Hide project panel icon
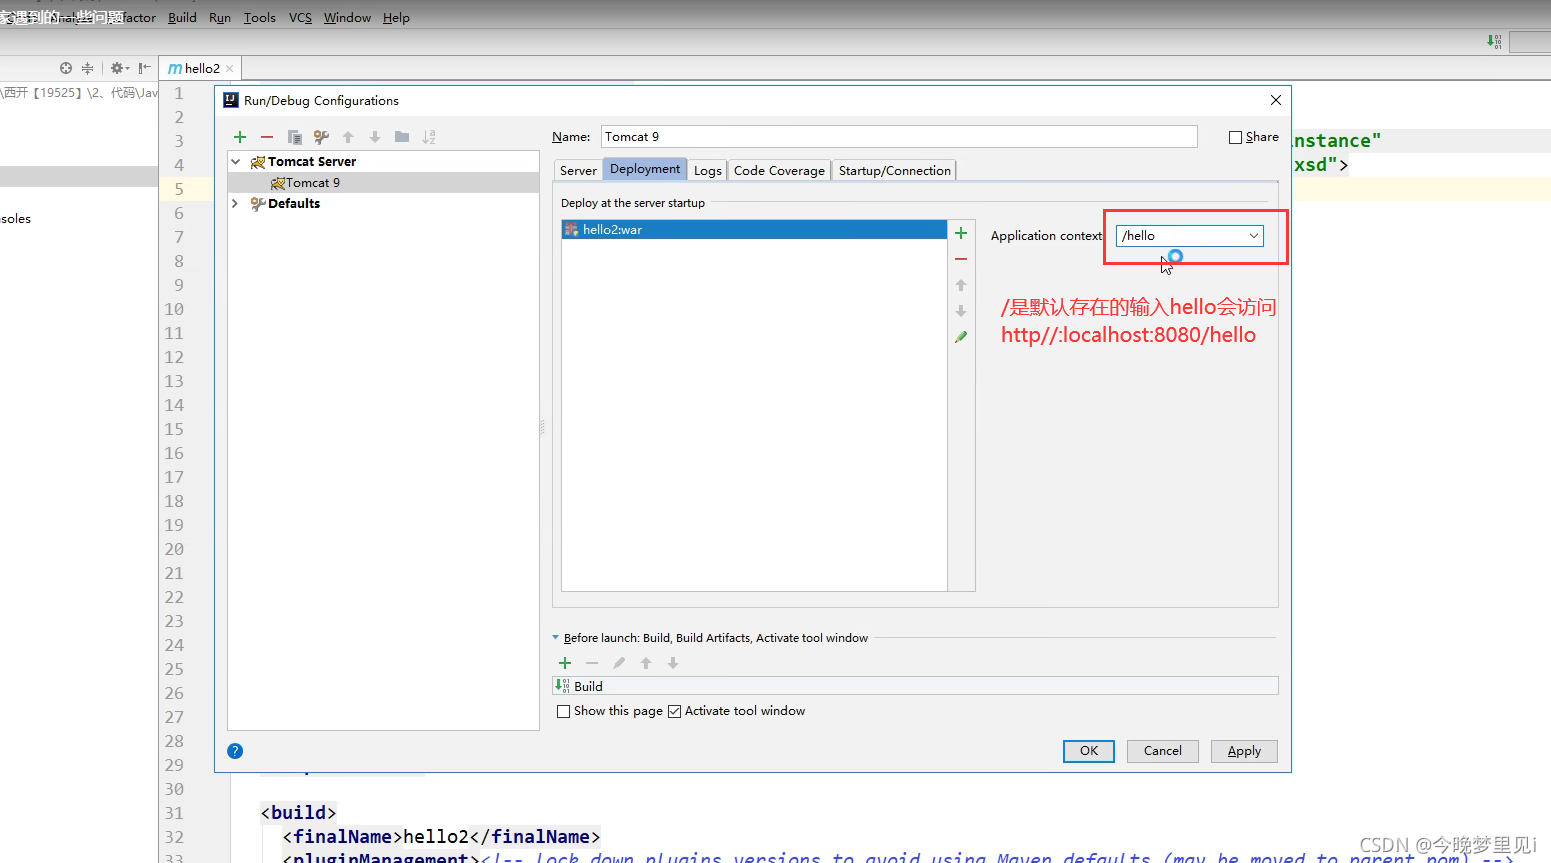The image size is (1551, 863). coord(145,68)
